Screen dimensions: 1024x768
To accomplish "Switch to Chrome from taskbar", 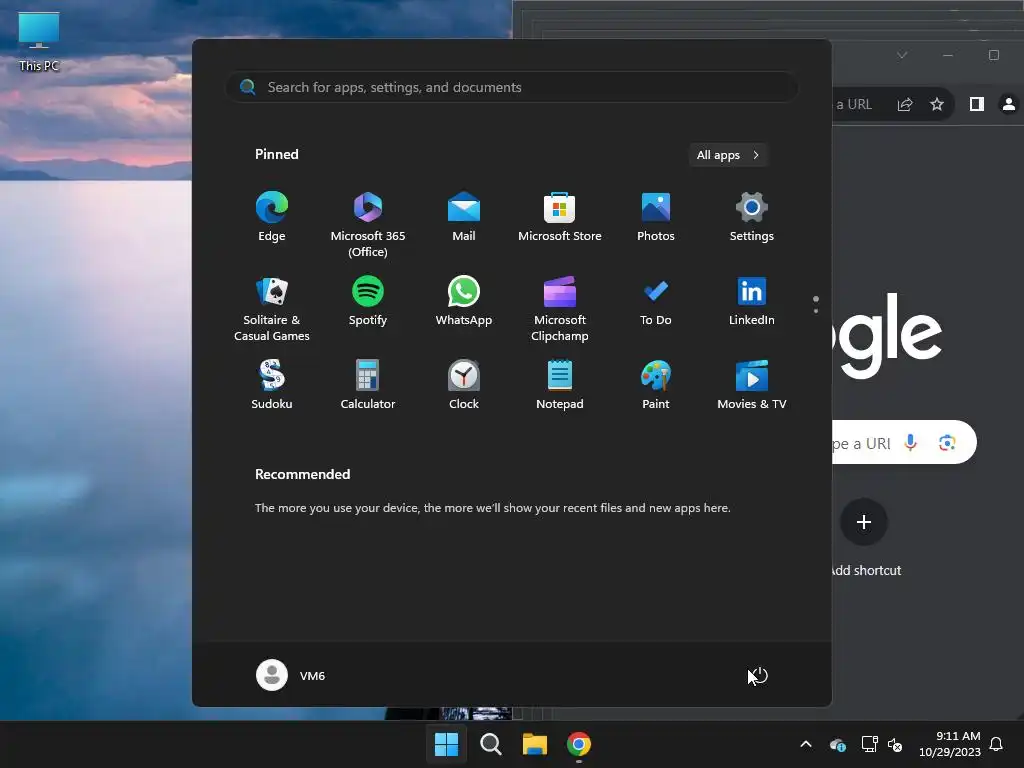I will (579, 744).
